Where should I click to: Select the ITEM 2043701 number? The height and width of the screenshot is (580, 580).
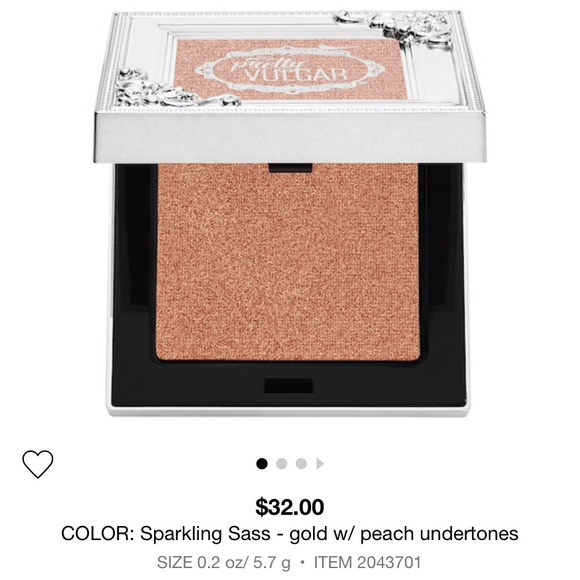(x=368, y=563)
